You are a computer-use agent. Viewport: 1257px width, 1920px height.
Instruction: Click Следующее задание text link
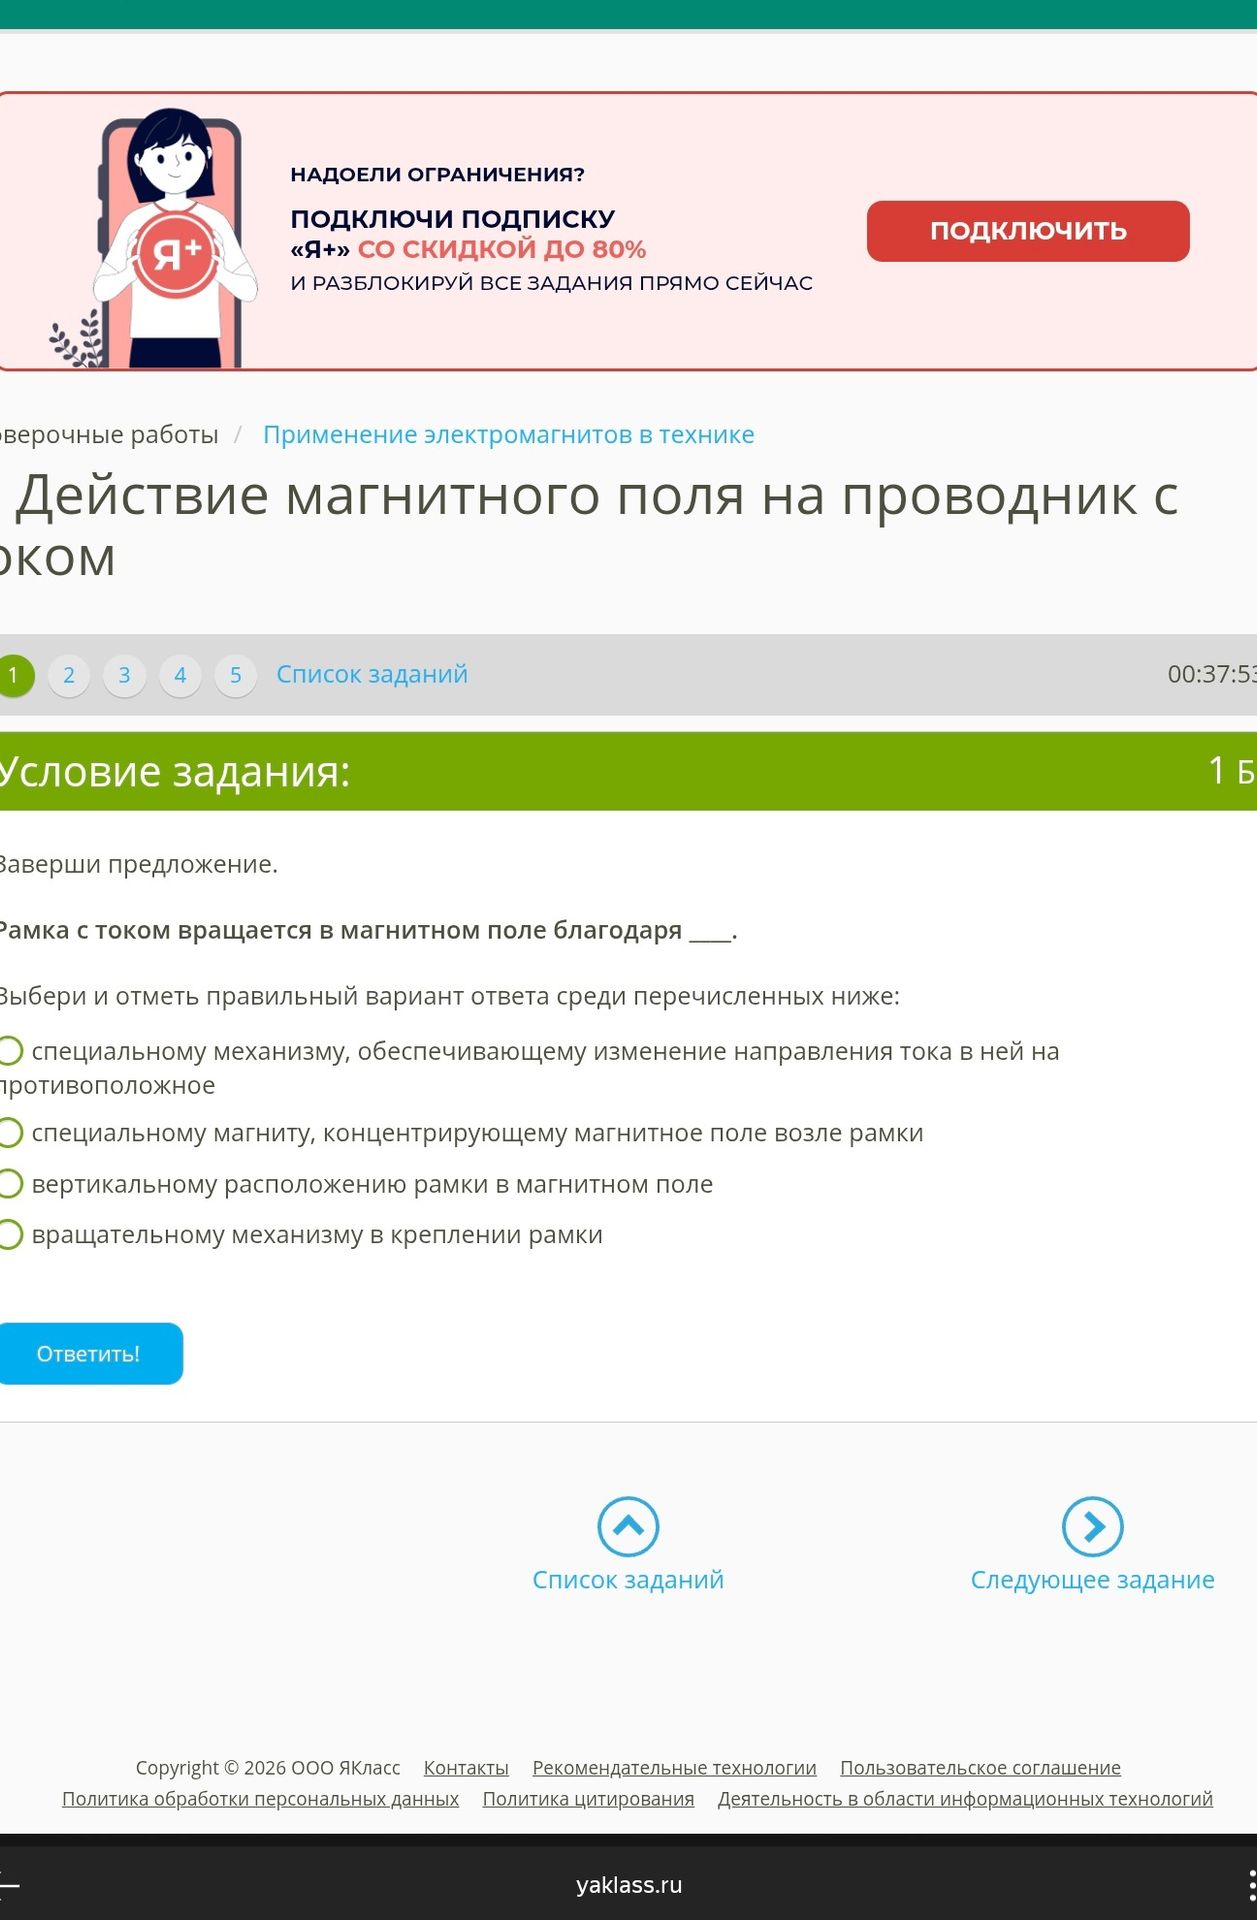(1092, 1580)
